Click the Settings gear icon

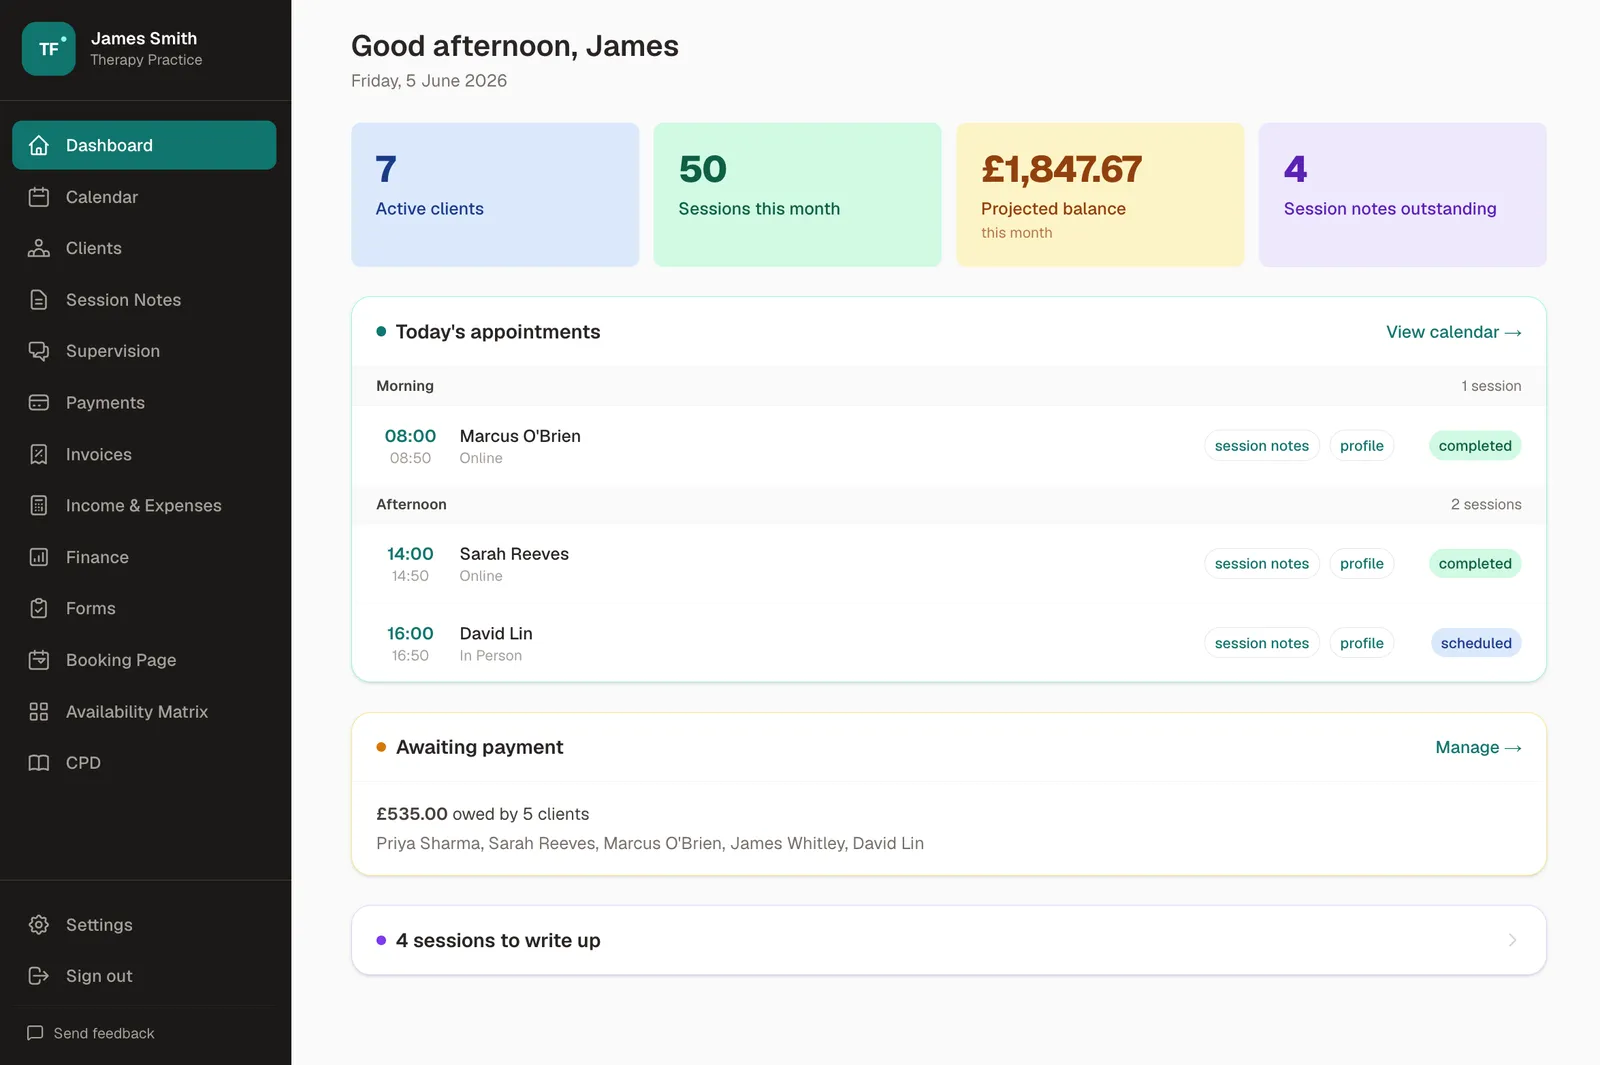(39, 925)
